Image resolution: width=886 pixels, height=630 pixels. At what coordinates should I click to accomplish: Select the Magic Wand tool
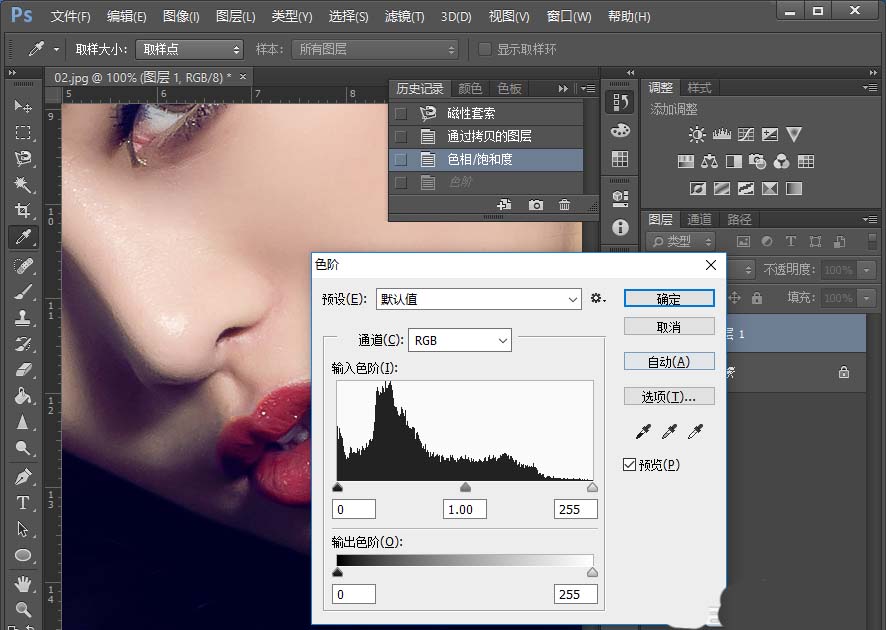[x=22, y=185]
